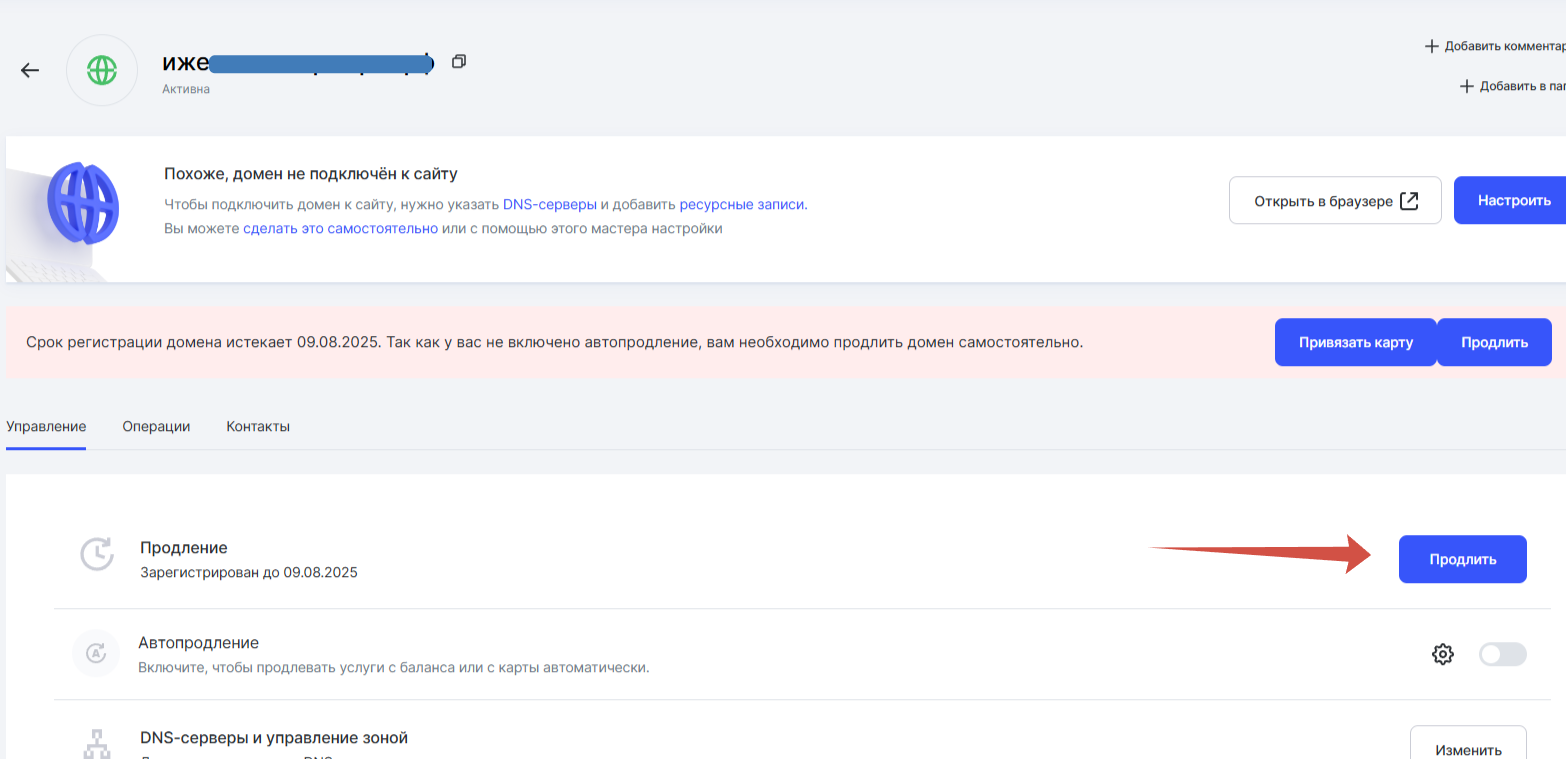Switch to the Операции tab

[x=156, y=426]
